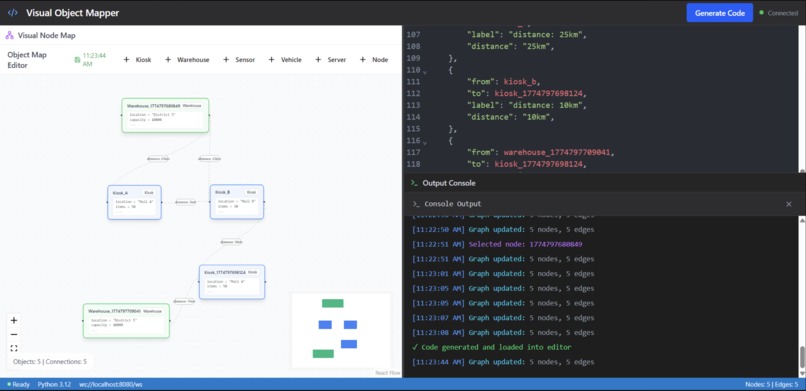Click the 11:23:44 AM Graph updated log line
The height and width of the screenshot is (391, 806).
click(x=503, y=362)
